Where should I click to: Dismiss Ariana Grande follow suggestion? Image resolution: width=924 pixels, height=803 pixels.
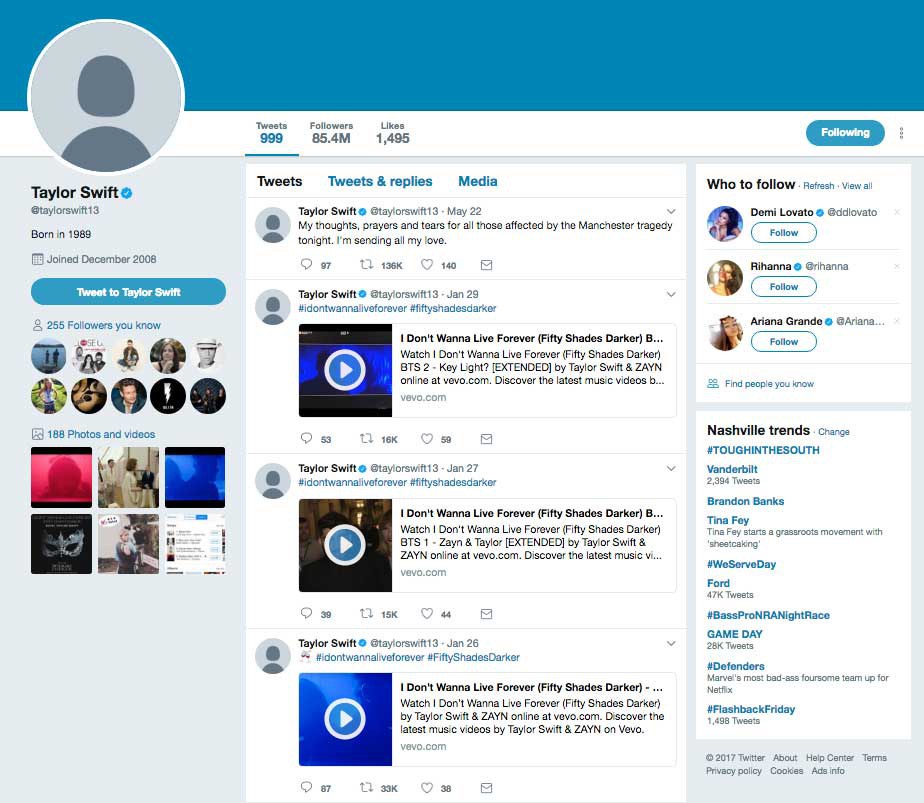tap(896, 321)
